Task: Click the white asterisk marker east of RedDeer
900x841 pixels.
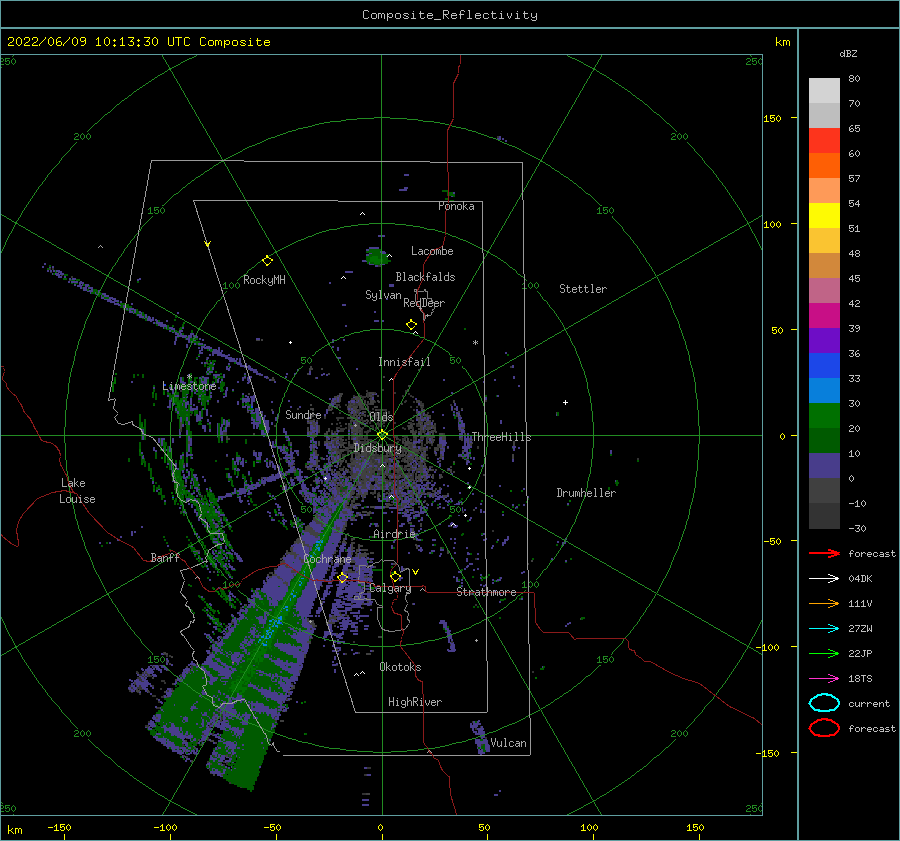Action: [475, 343]
